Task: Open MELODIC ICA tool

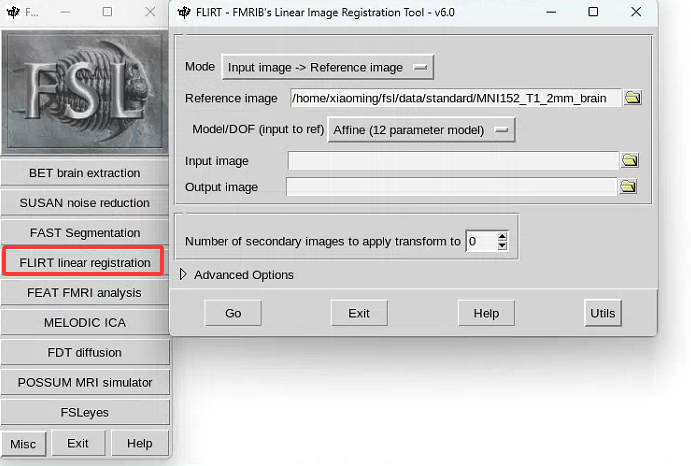Action: click(x=85, y=323)
